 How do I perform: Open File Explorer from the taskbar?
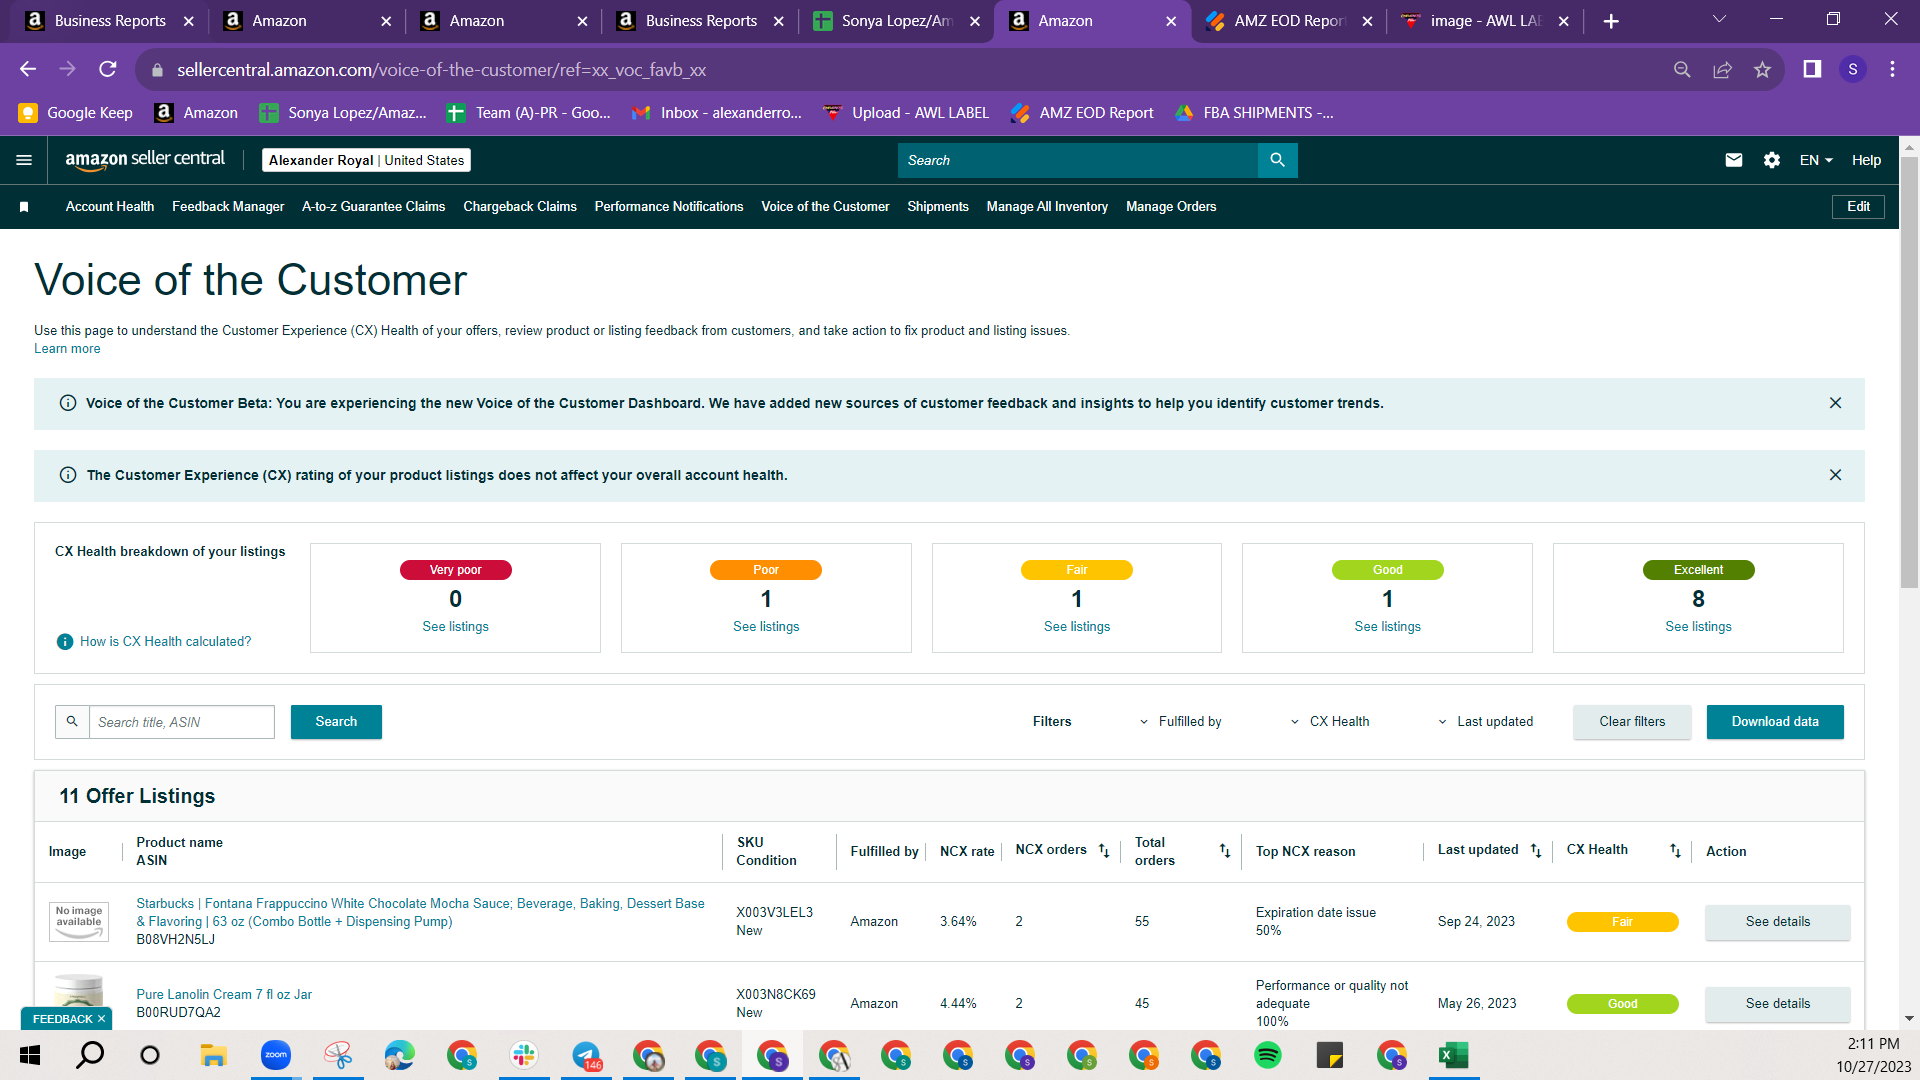[x=214, y=1055]
